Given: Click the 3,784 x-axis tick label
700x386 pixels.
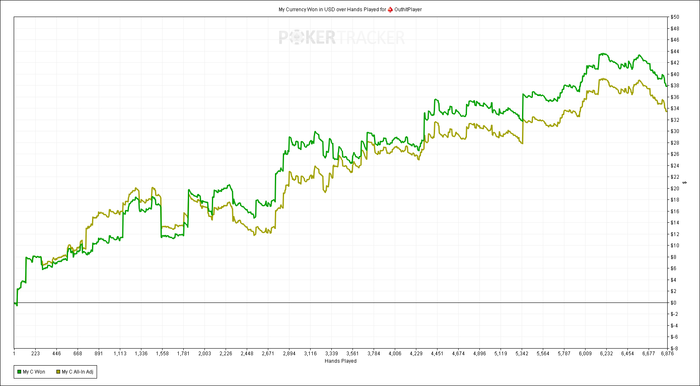Looking at the screenshot, I should 374,353.
